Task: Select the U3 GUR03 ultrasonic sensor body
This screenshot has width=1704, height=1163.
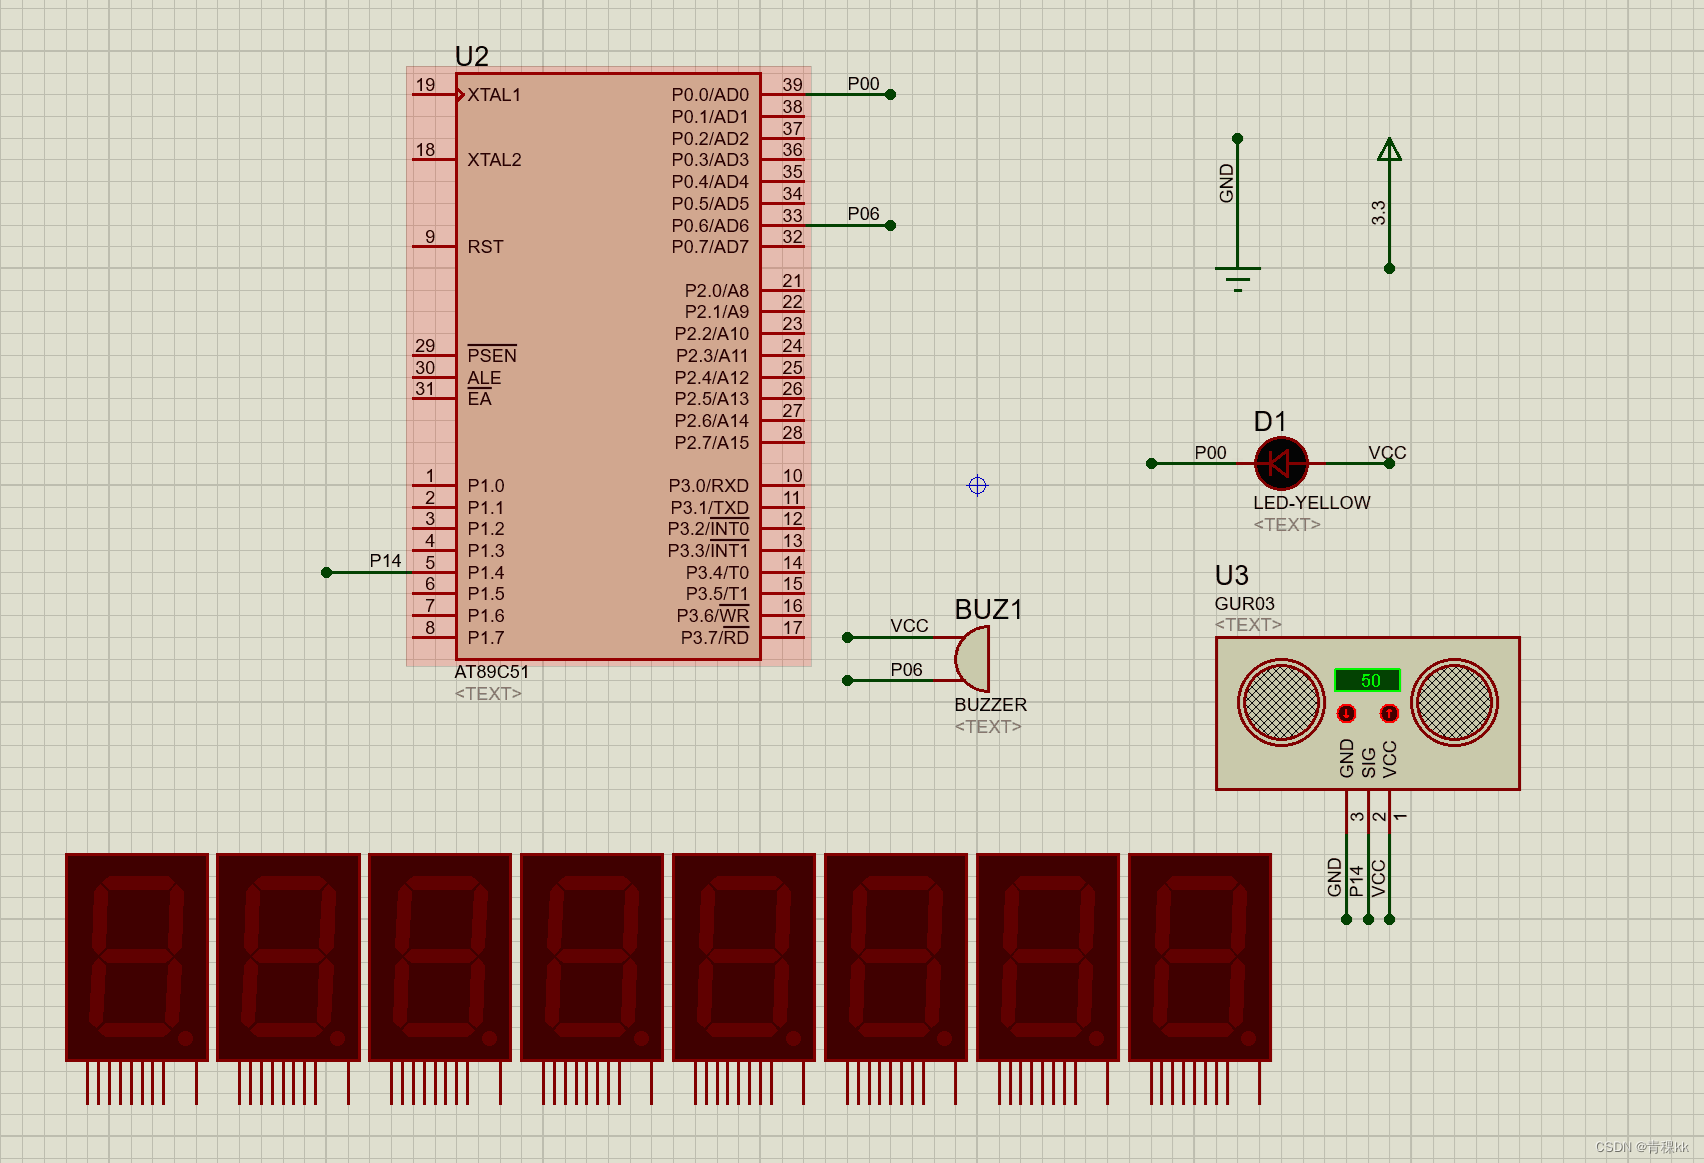Action: (x=1368, y=713)
